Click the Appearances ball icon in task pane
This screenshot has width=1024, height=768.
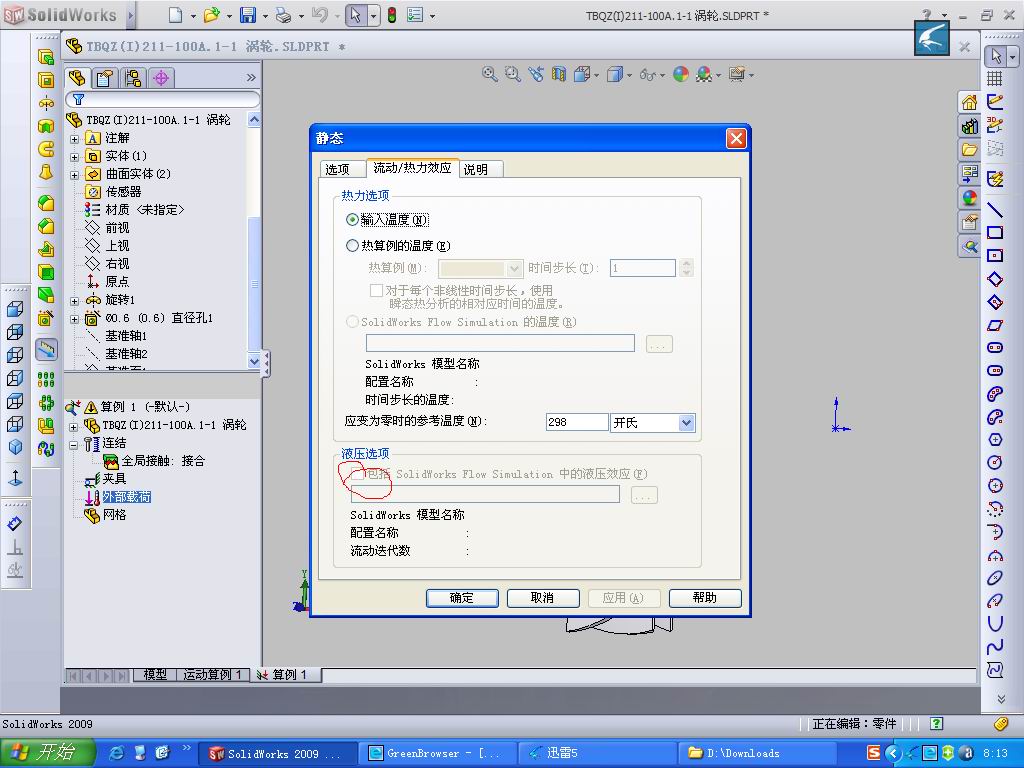970,198
